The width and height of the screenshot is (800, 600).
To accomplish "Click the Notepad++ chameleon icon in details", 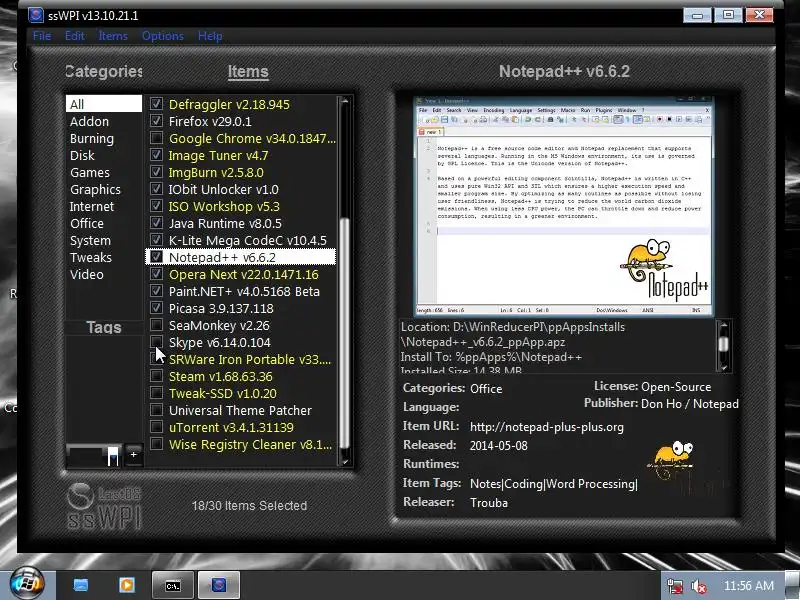I will [x=672, y=460].
